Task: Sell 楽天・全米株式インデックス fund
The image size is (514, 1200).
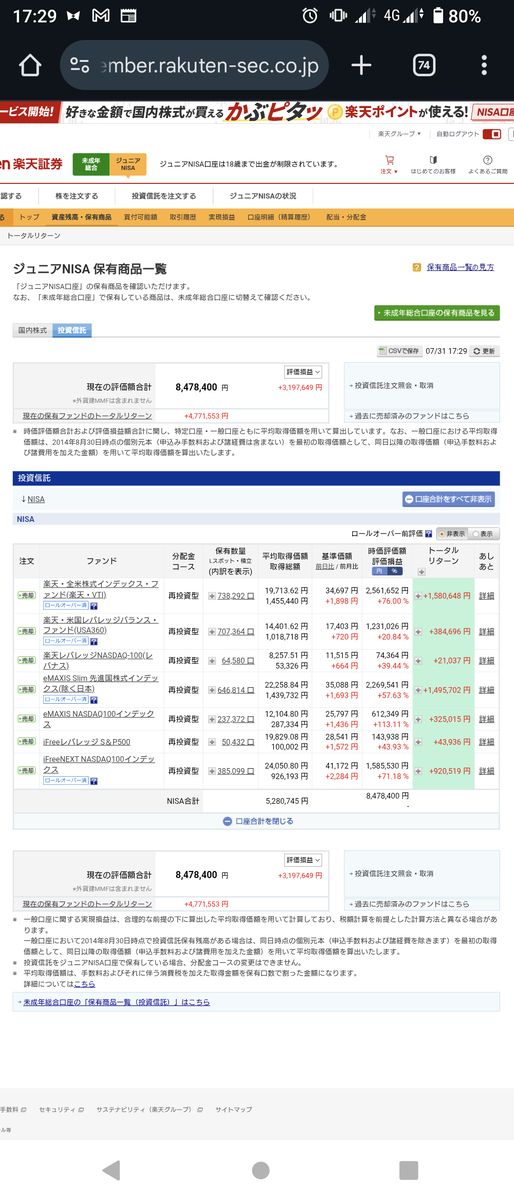Action: tap(26, 595)
